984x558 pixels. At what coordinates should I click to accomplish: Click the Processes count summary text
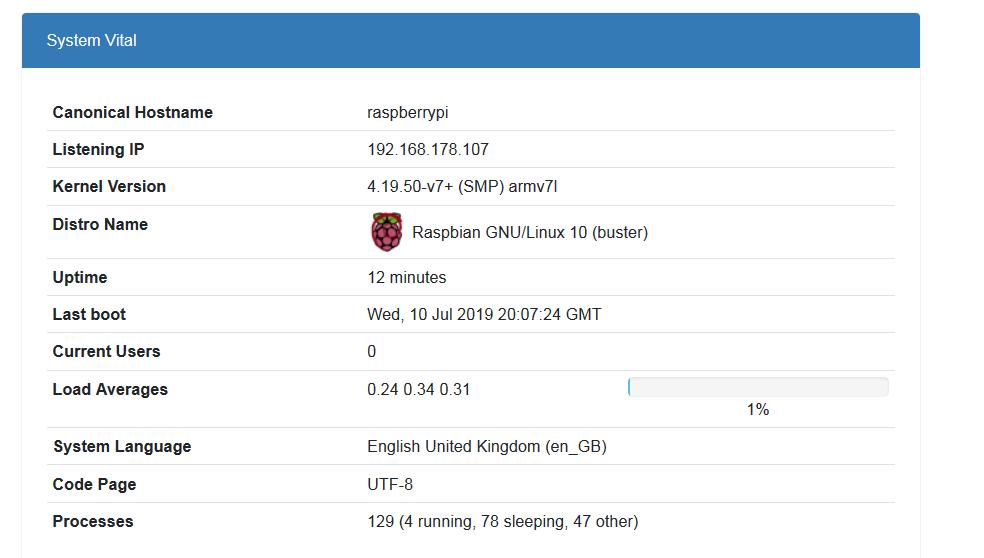click(x=502, y=522)
